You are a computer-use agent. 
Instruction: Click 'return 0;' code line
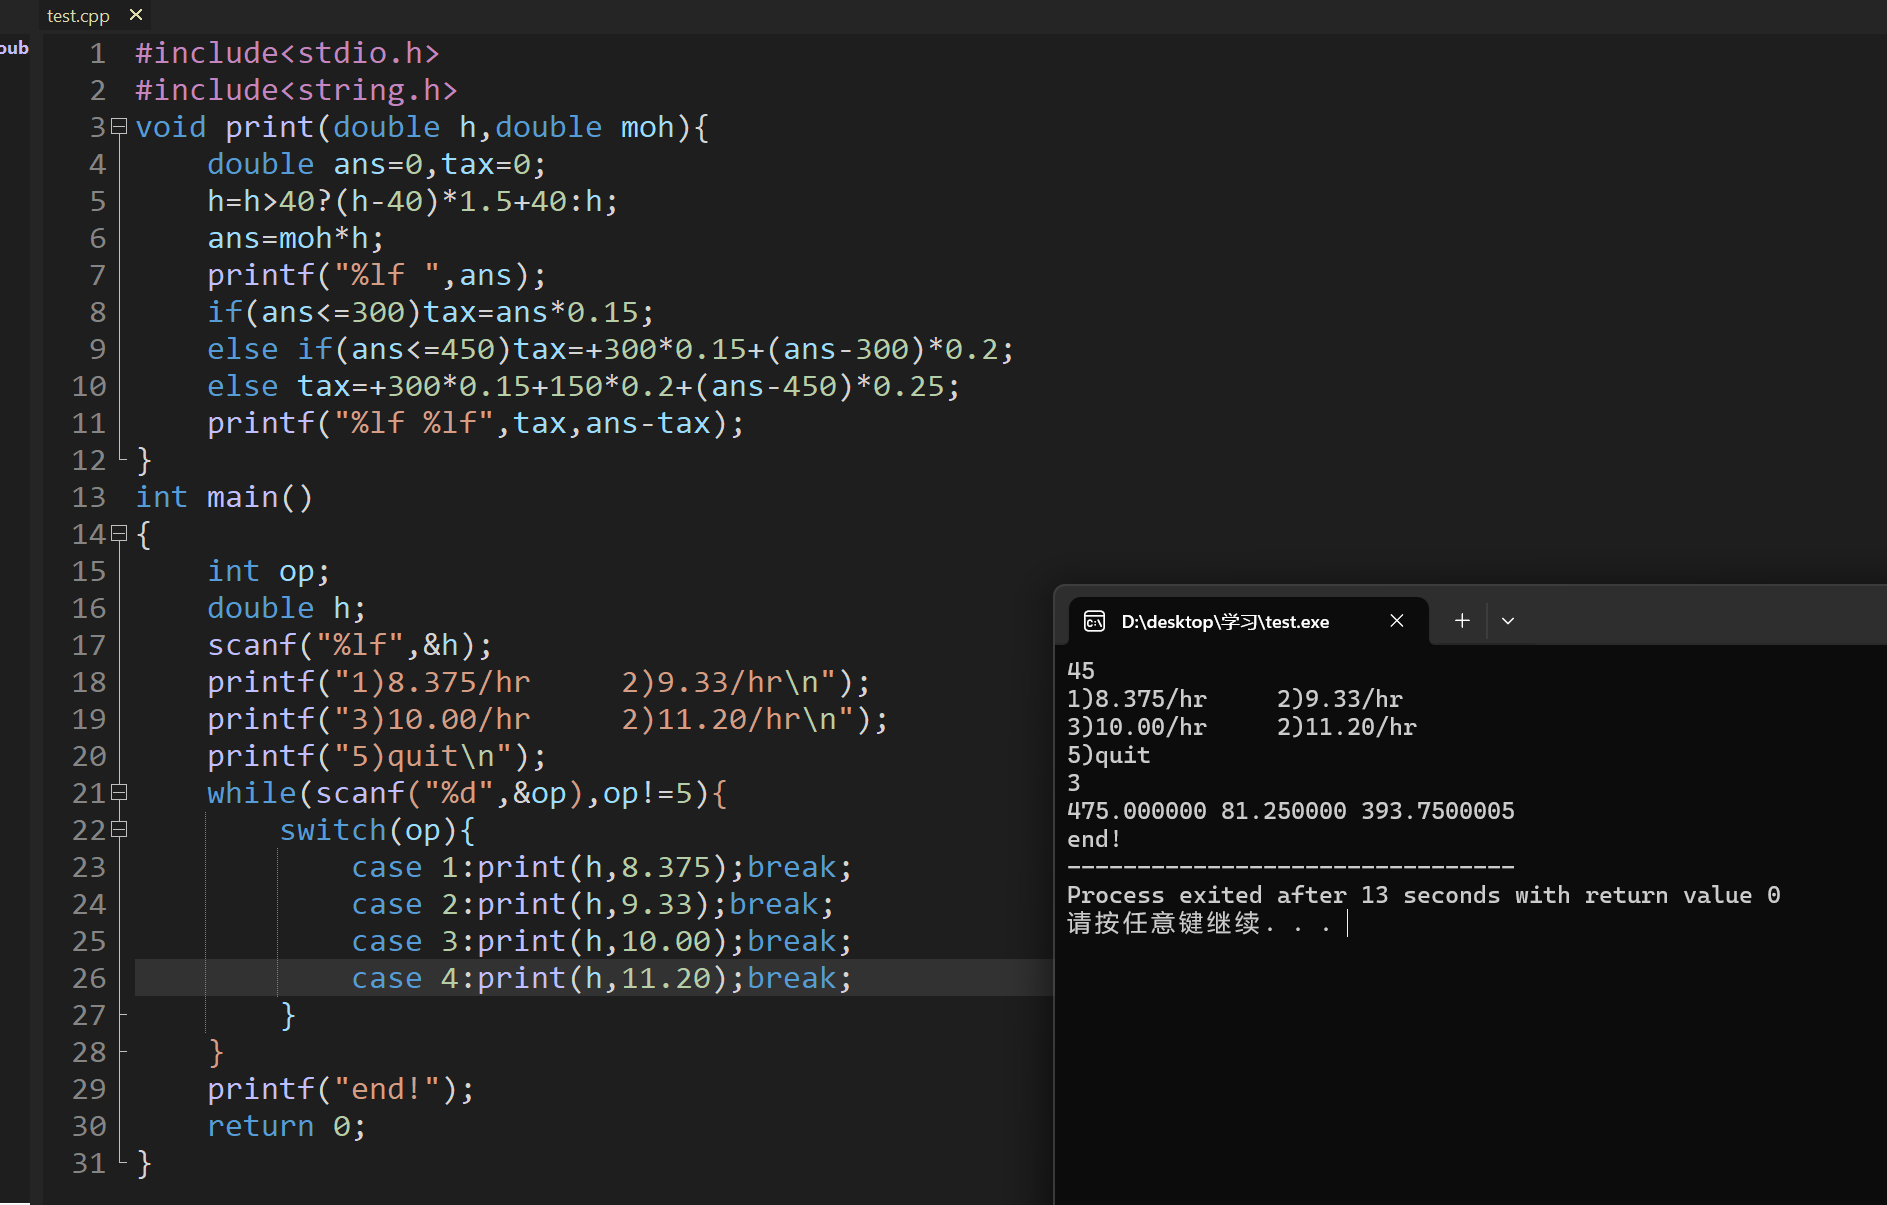coord(286,1126)
